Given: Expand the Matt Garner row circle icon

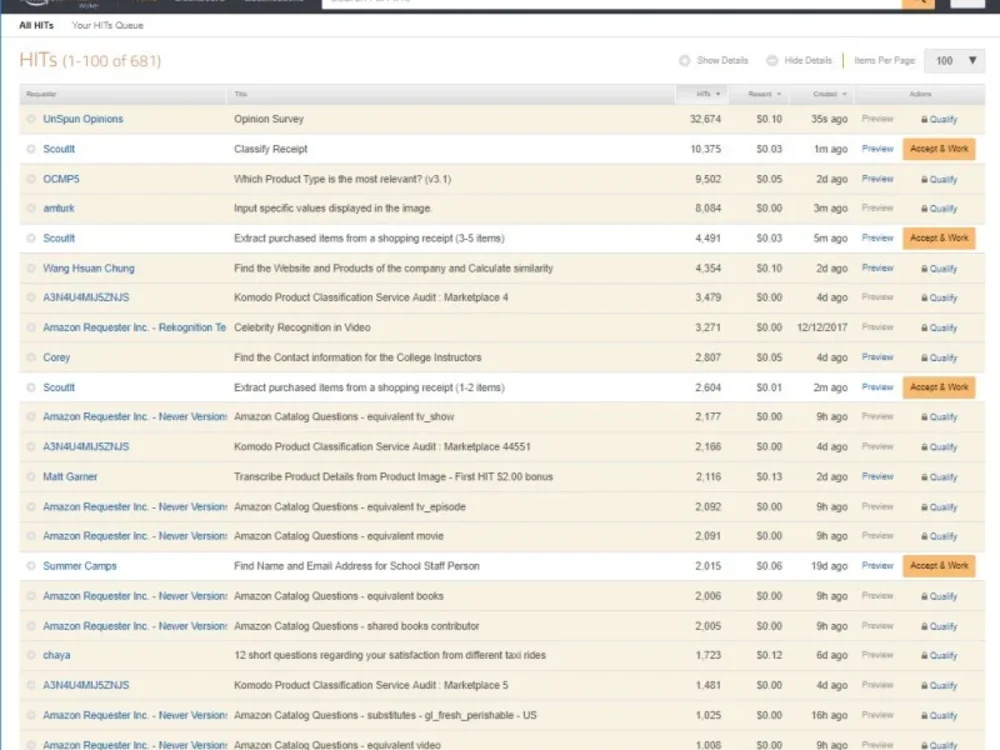Looking at the screenshot, I should 31,477.
